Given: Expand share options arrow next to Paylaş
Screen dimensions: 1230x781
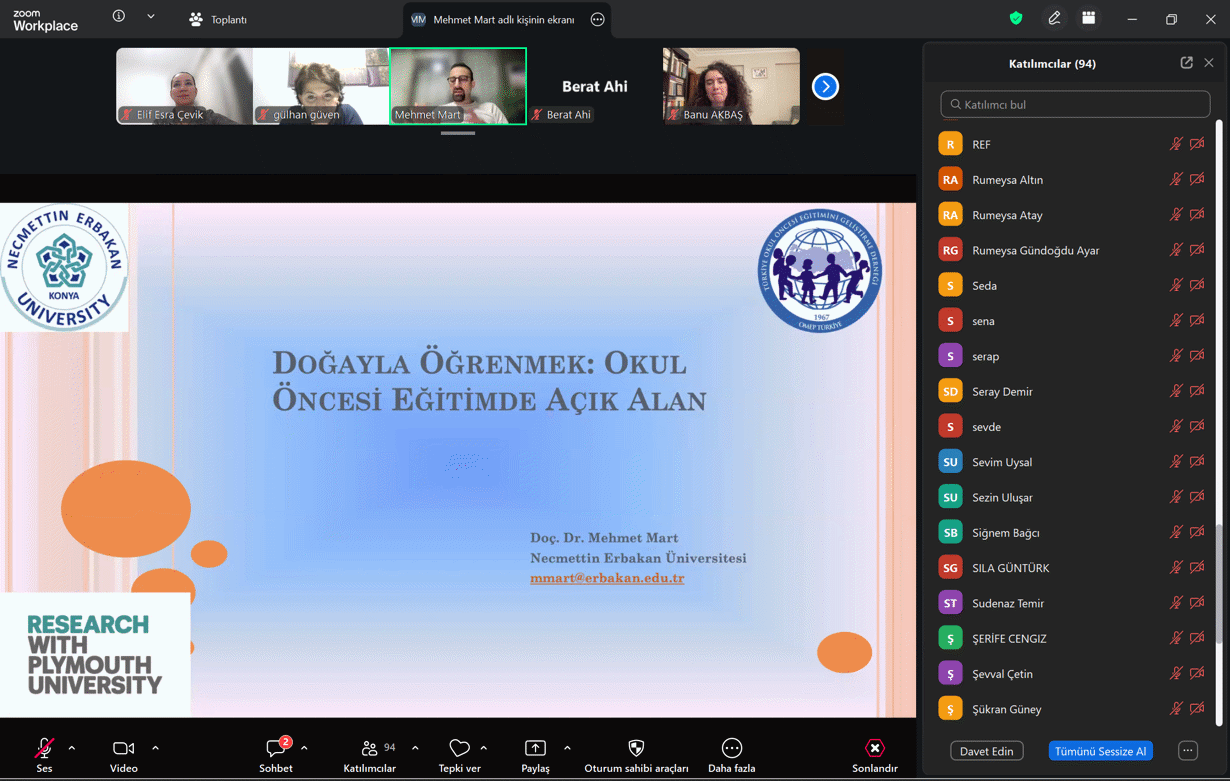Looking at the screenshot, I should (x=567, y=748).
